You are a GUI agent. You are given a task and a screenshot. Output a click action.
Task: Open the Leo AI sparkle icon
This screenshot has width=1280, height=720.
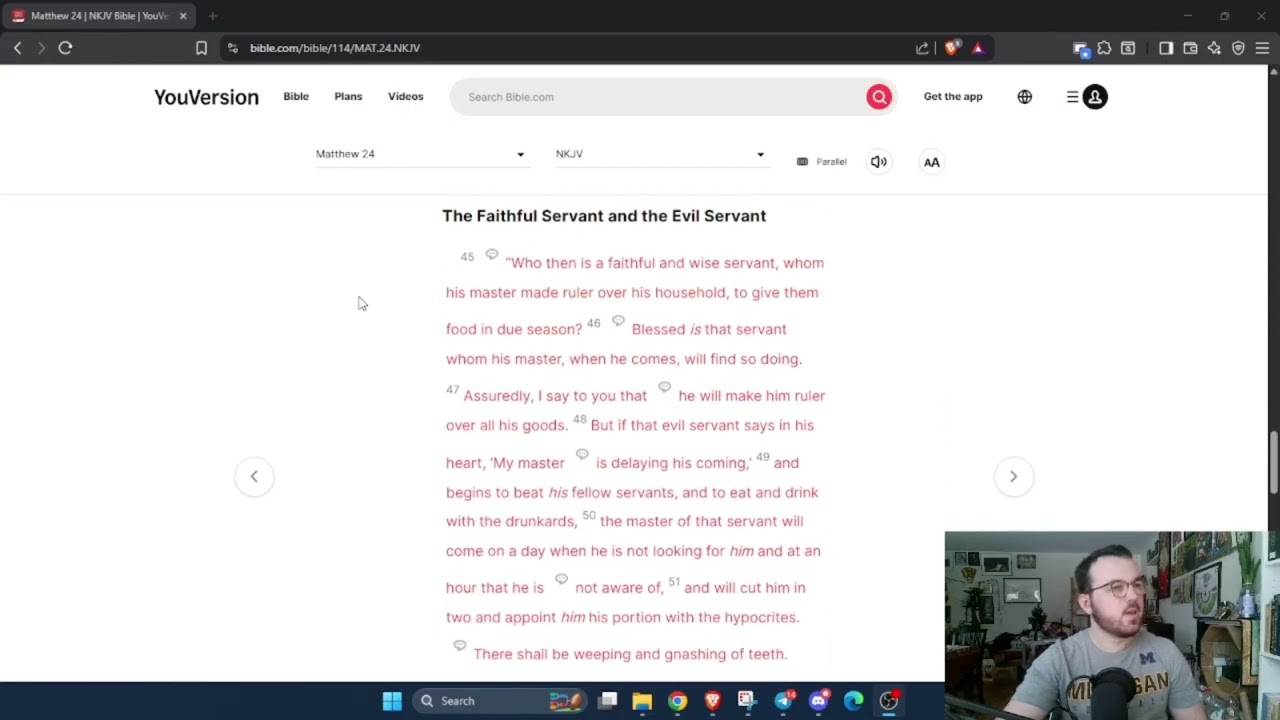[1214, 48]
